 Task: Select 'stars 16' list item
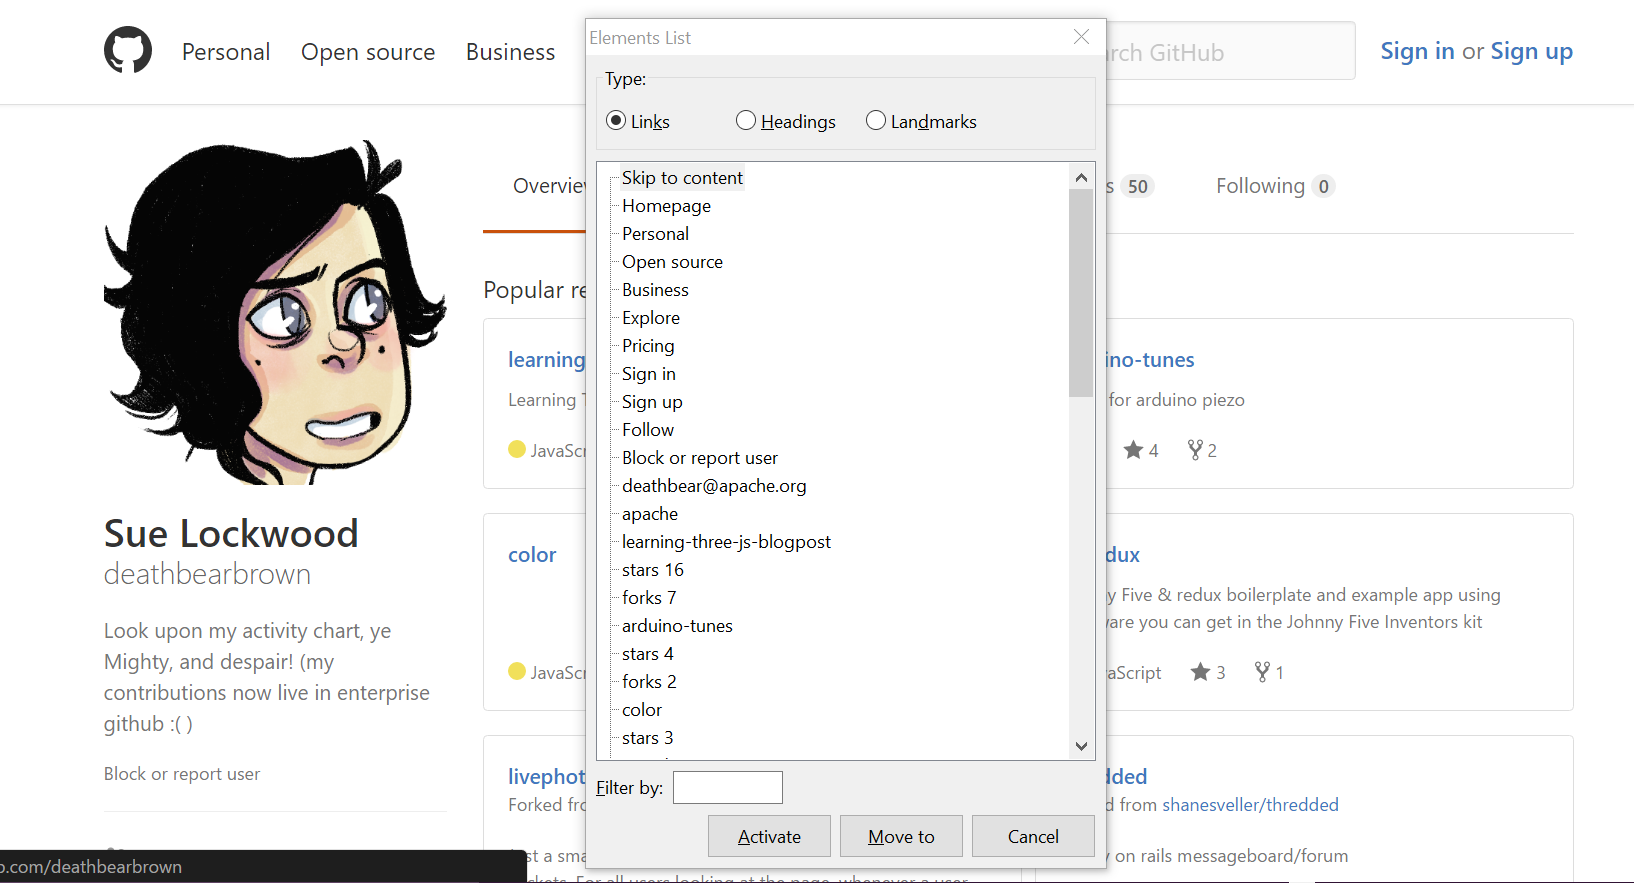coord(653,570)
